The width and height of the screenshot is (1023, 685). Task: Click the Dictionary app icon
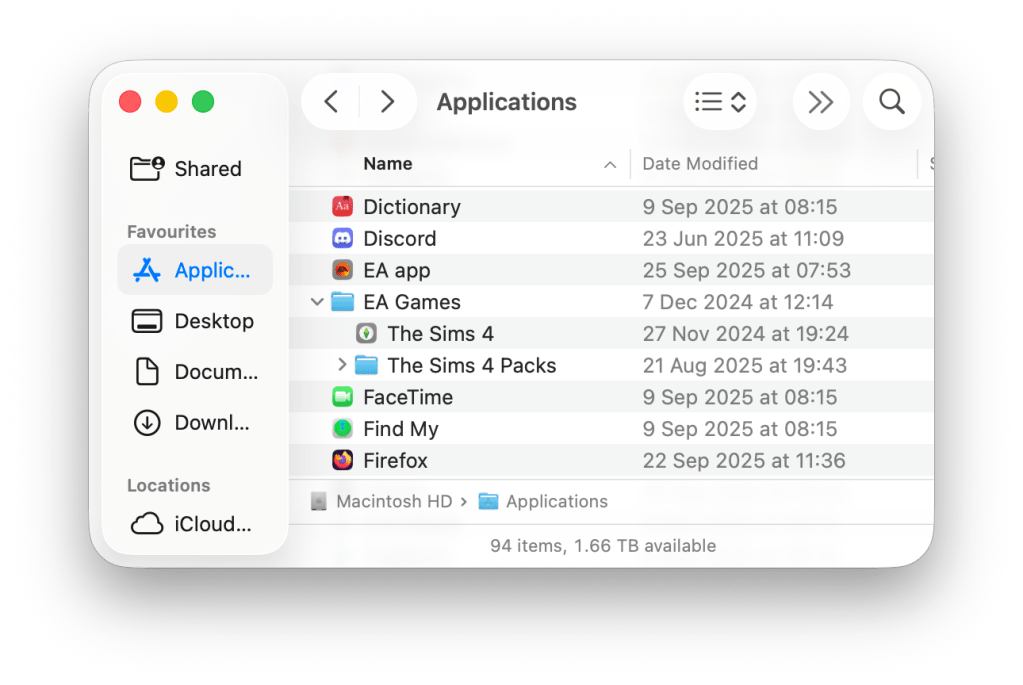coord(343,207)
